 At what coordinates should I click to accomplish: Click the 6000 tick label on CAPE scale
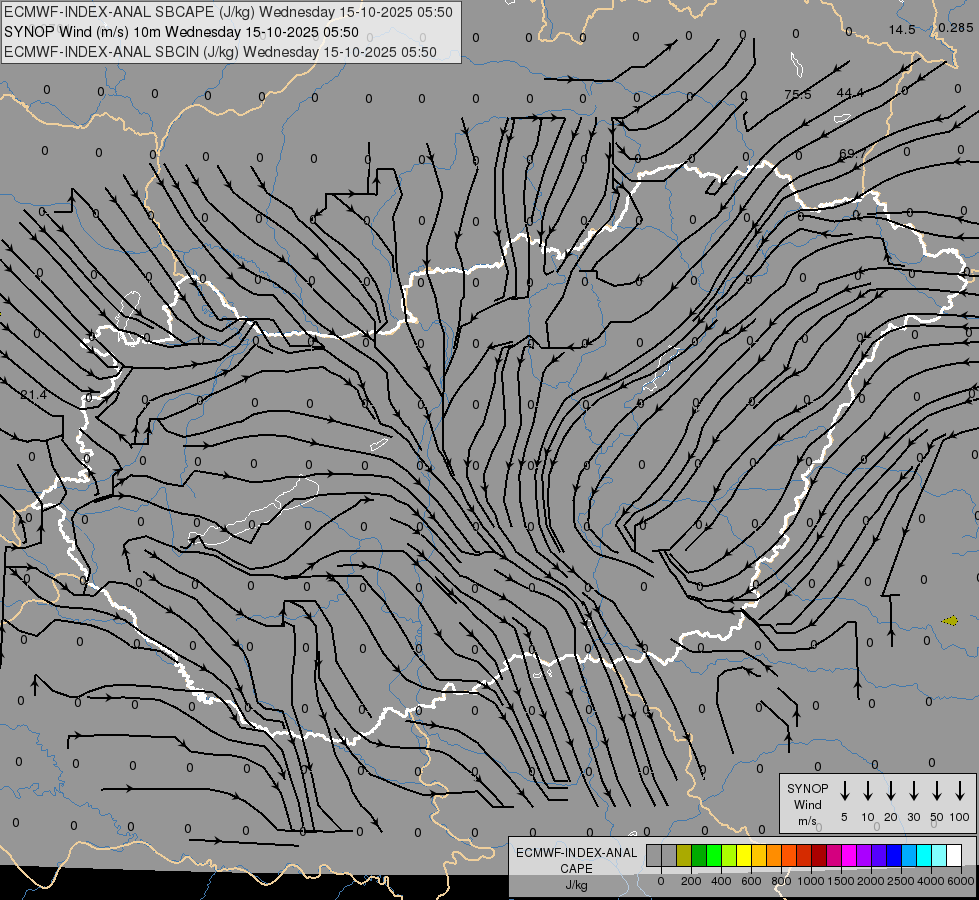961,881
